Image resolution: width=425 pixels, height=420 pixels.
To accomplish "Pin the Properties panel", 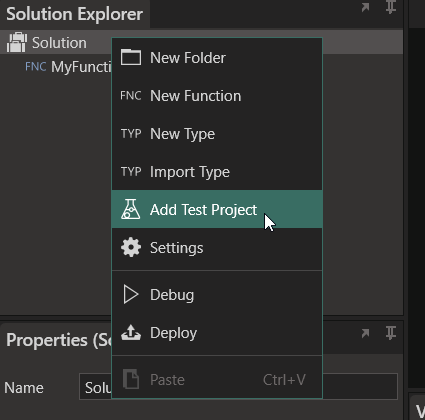I will (x=391, y=333).
